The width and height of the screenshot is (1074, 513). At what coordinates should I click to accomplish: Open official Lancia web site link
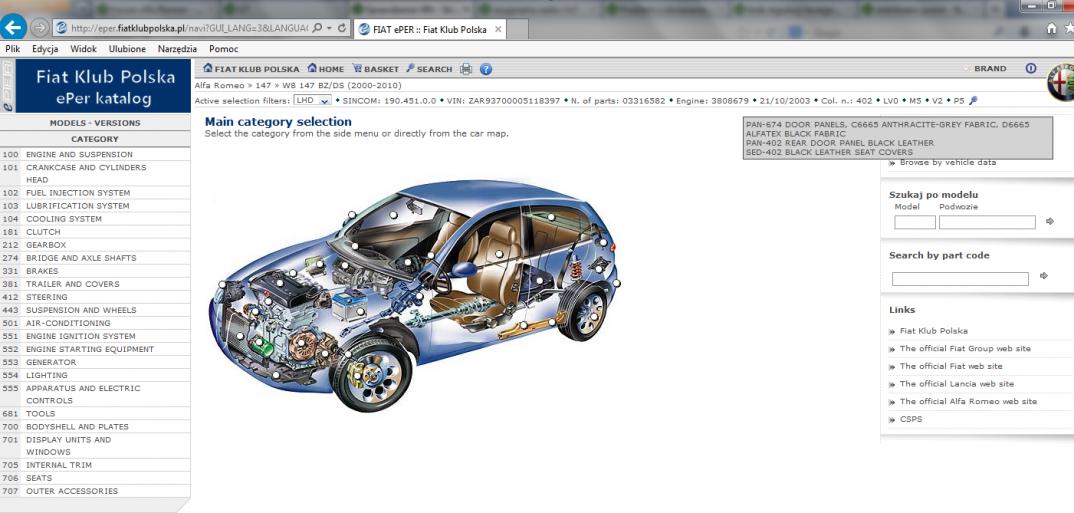(957, 384)
